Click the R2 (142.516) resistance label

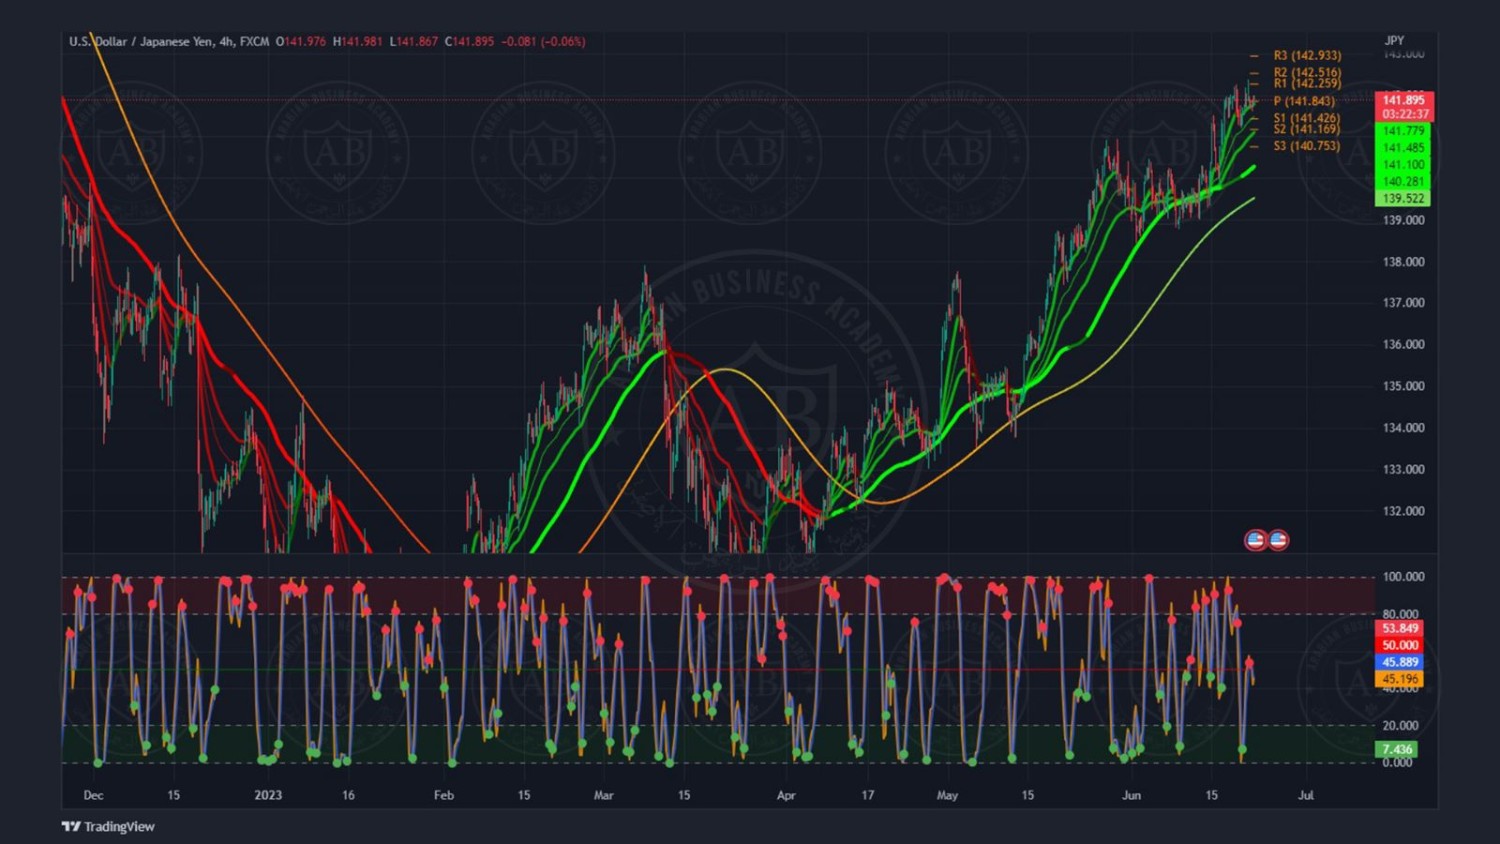(1307, 72)
